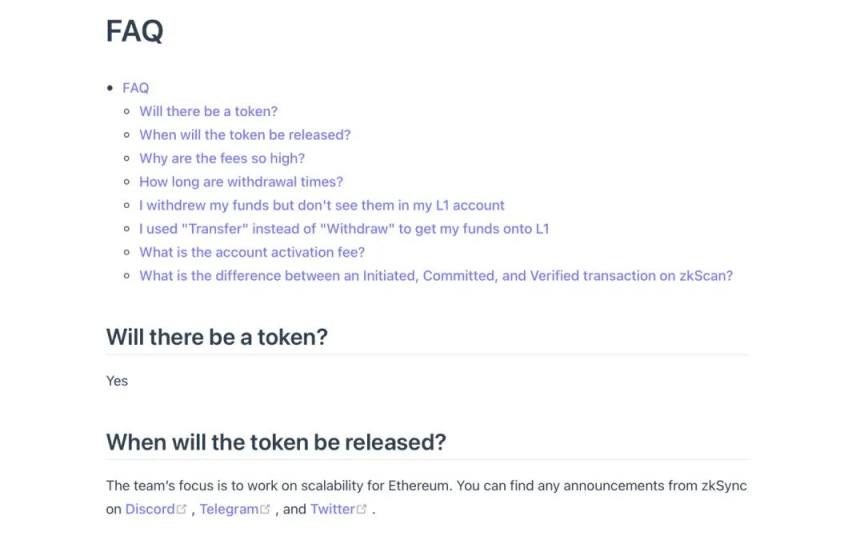The height and width of the screenshot is (552, 864).
Task: Click the external-link icon beside Telegram
Action: [265, 509]
